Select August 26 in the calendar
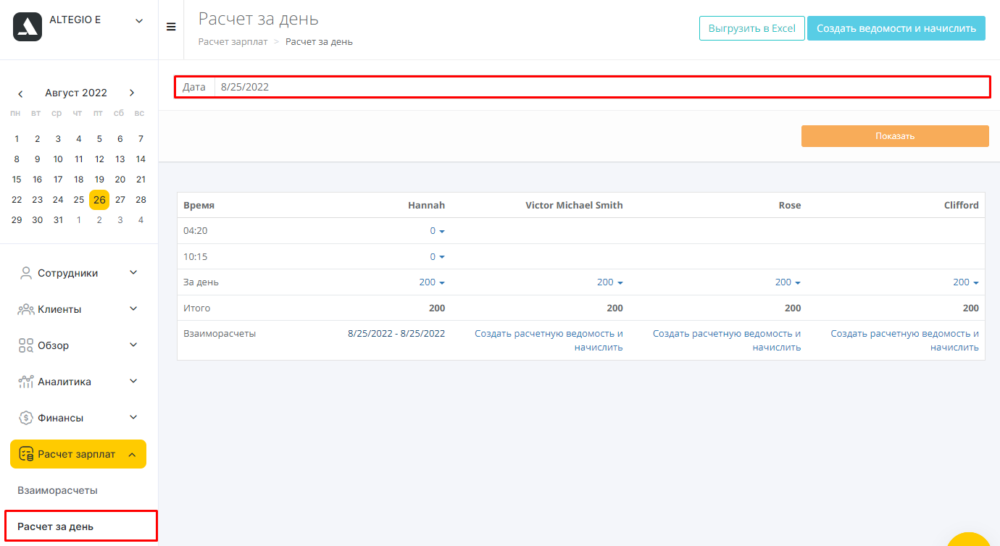 (x=99, y=200)
